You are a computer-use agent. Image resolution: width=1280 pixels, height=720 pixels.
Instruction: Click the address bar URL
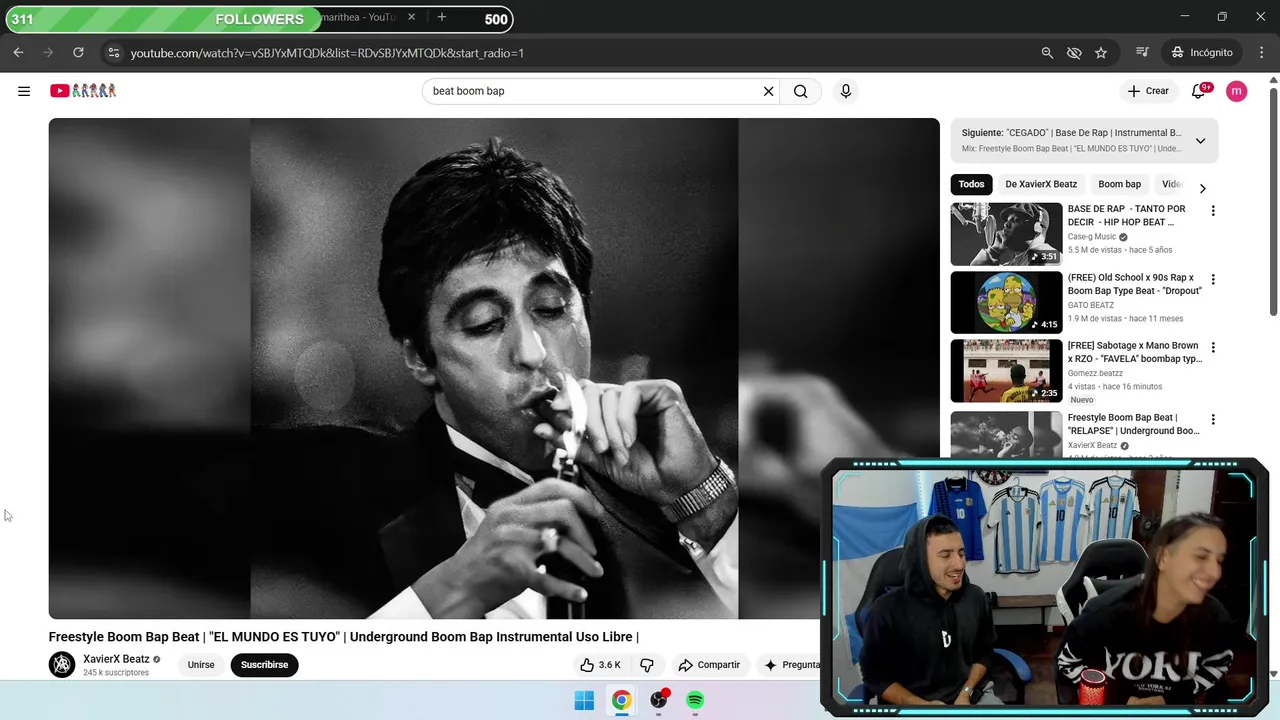point(327,52)
